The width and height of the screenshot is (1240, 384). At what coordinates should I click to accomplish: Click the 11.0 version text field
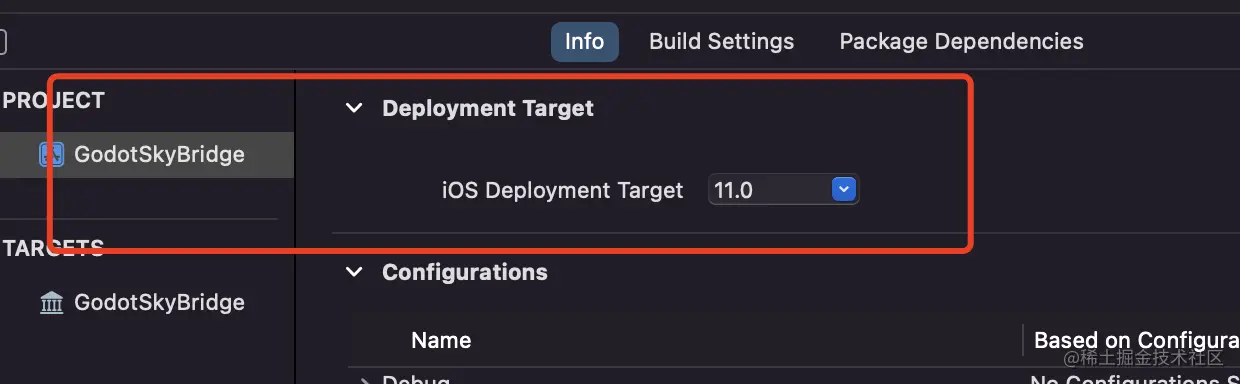(x=769, y=189)
